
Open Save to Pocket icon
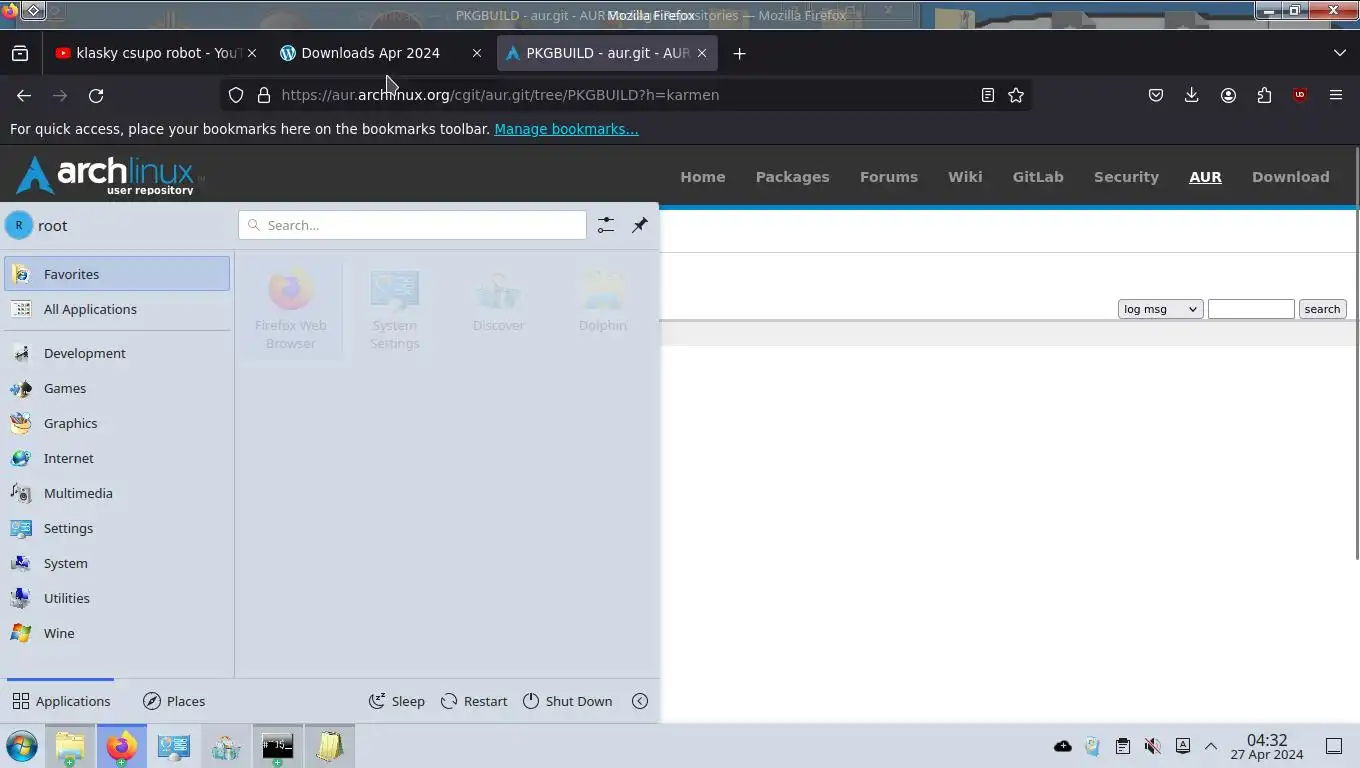(1156, 95)
